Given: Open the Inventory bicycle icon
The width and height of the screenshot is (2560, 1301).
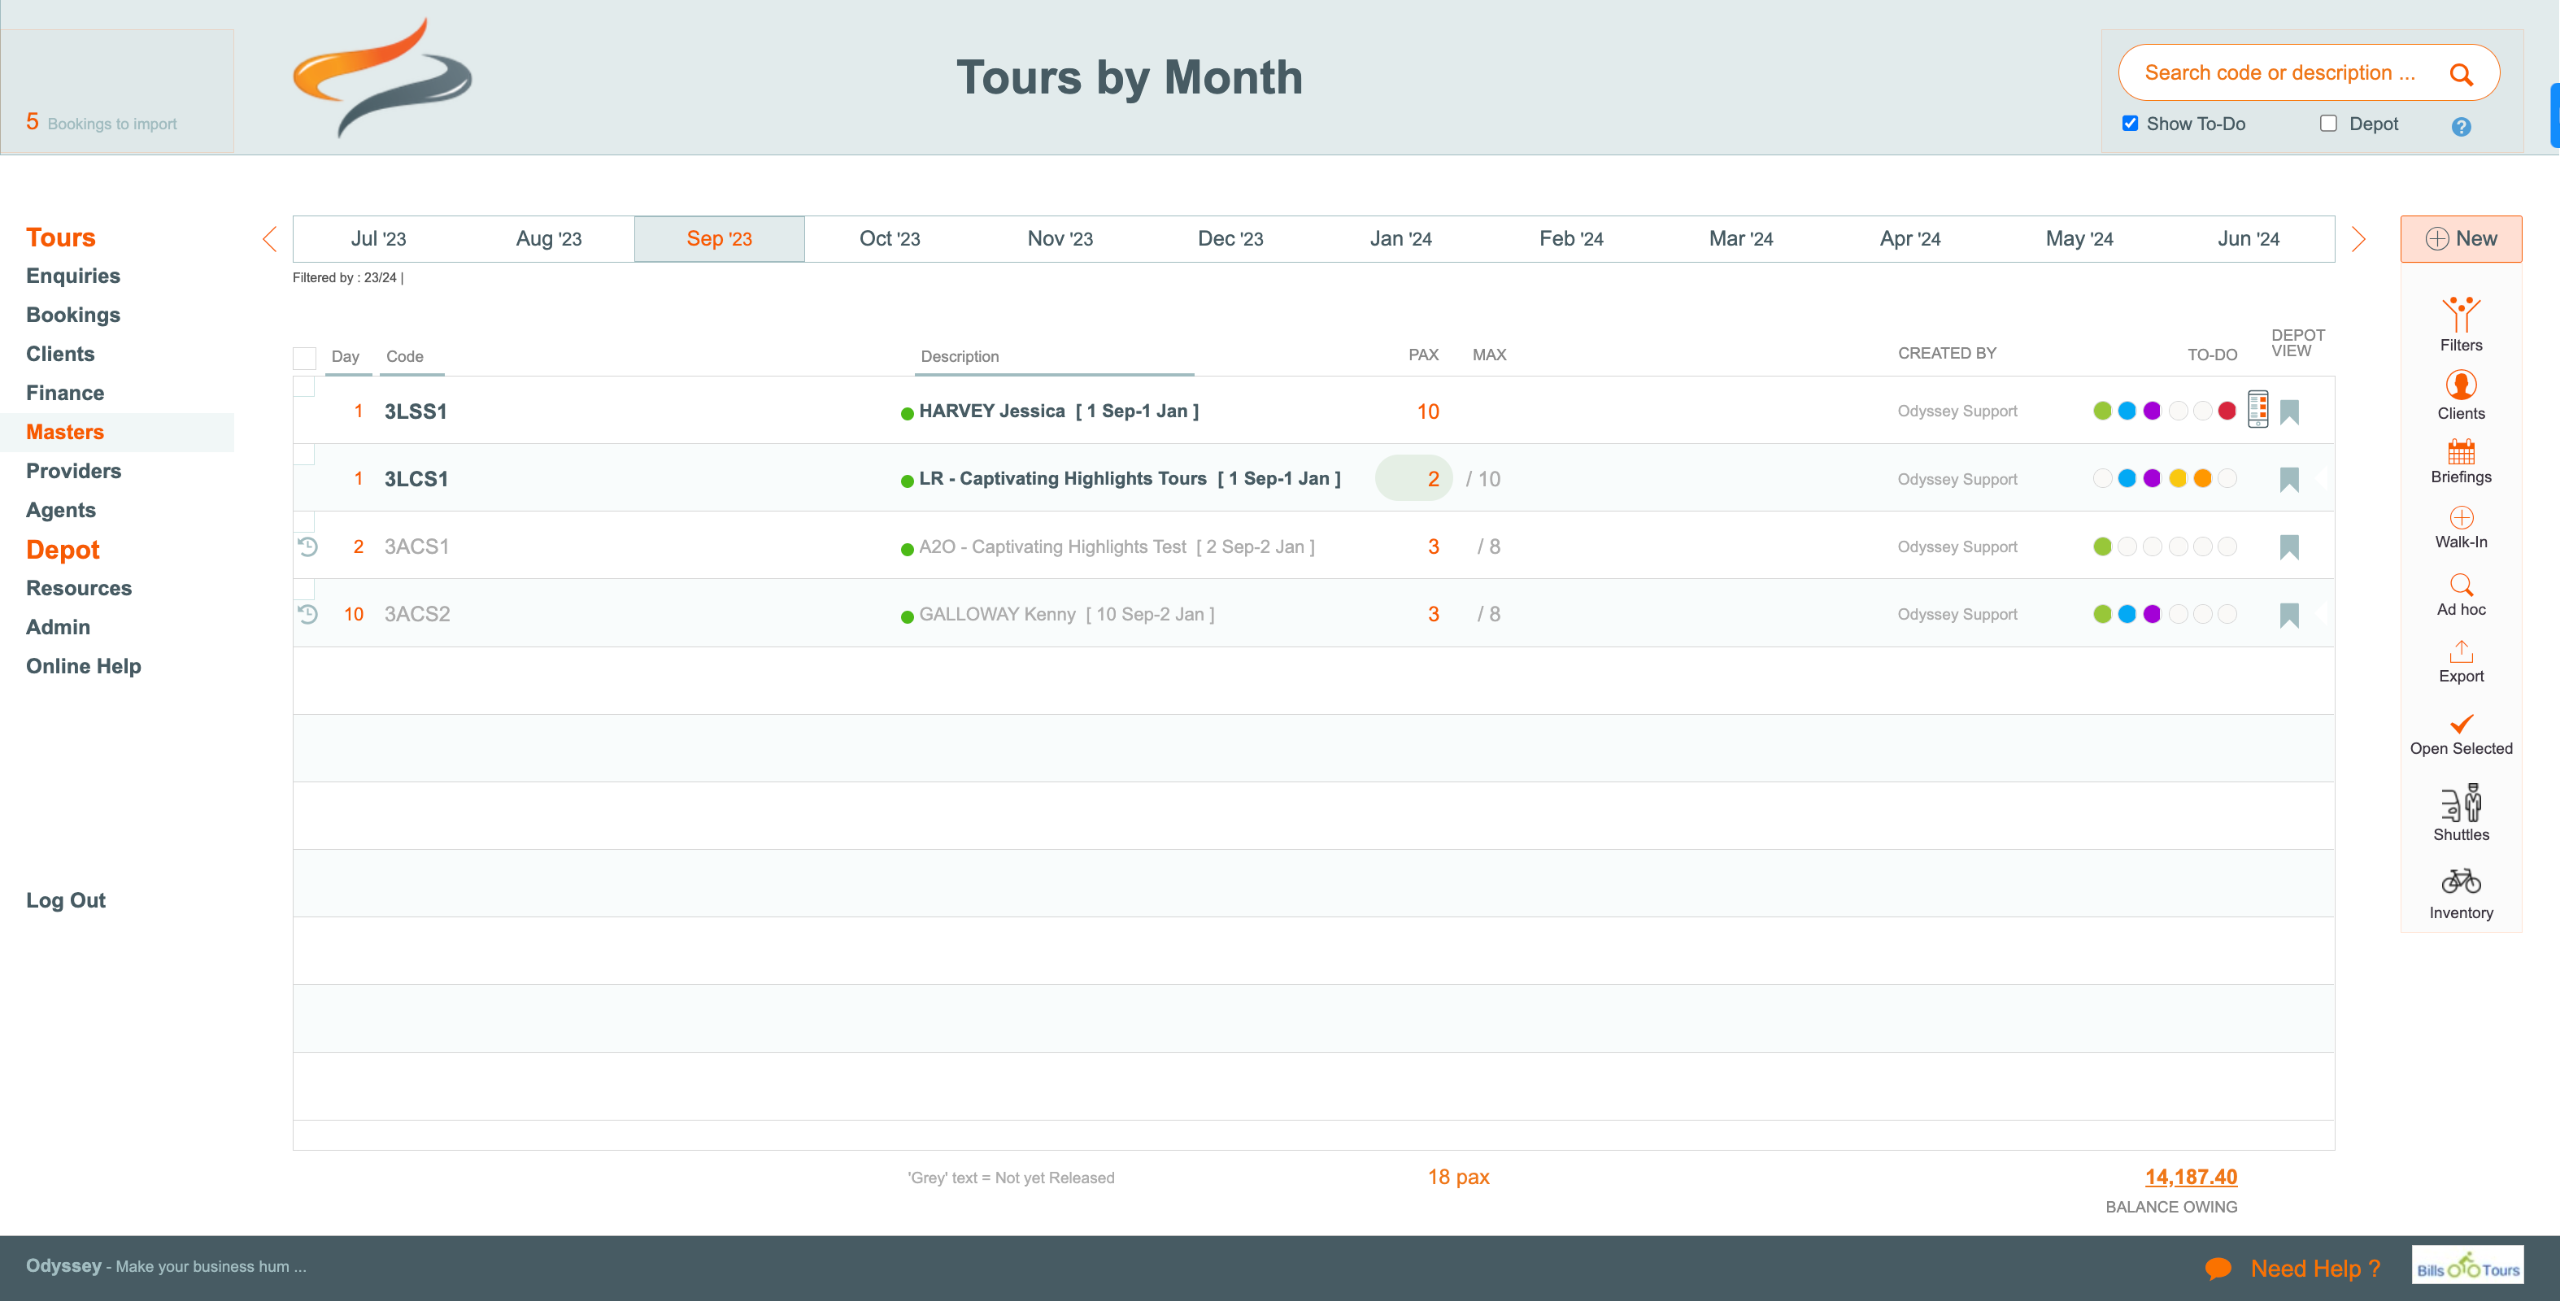Looking at the screenshot, I should [x=2460, y=881].
